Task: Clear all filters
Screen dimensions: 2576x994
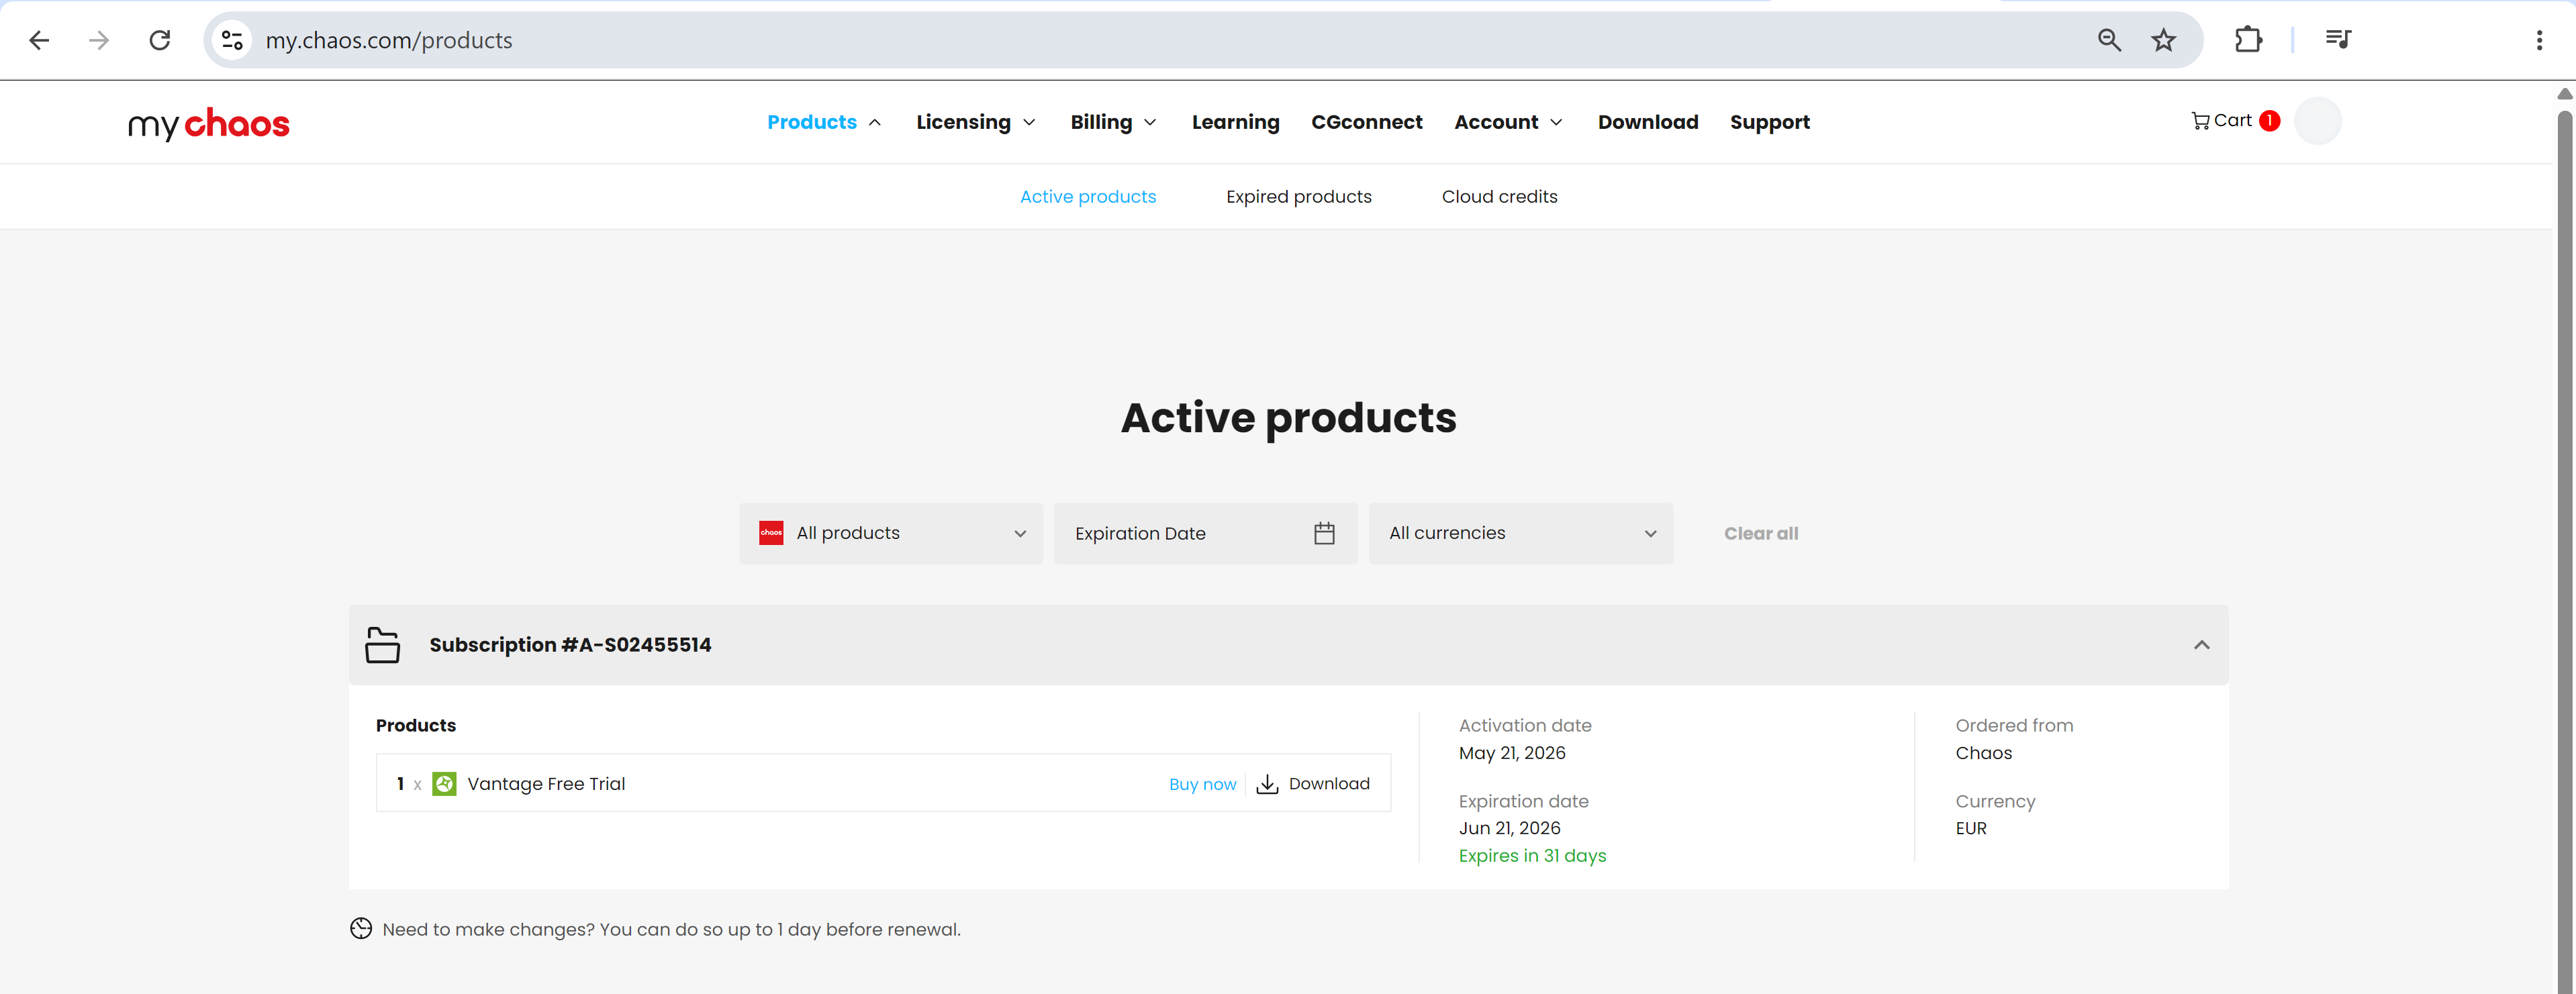Action: 1760,533
